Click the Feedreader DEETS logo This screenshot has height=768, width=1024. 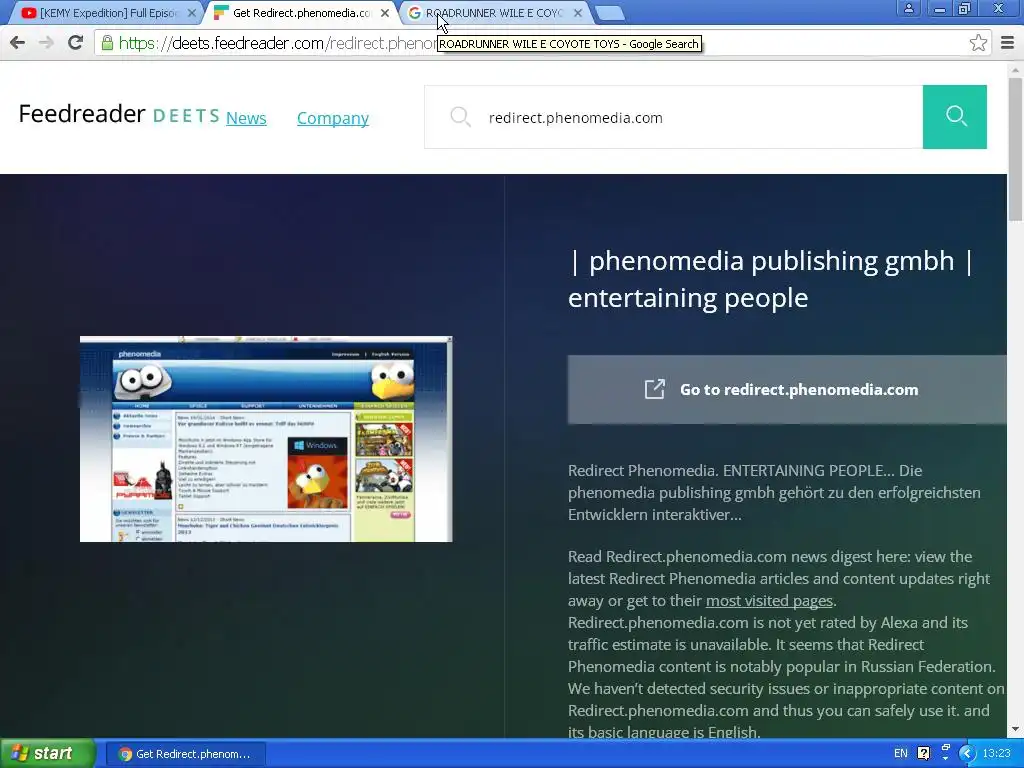pyautogui.click(x=119, y=114)
